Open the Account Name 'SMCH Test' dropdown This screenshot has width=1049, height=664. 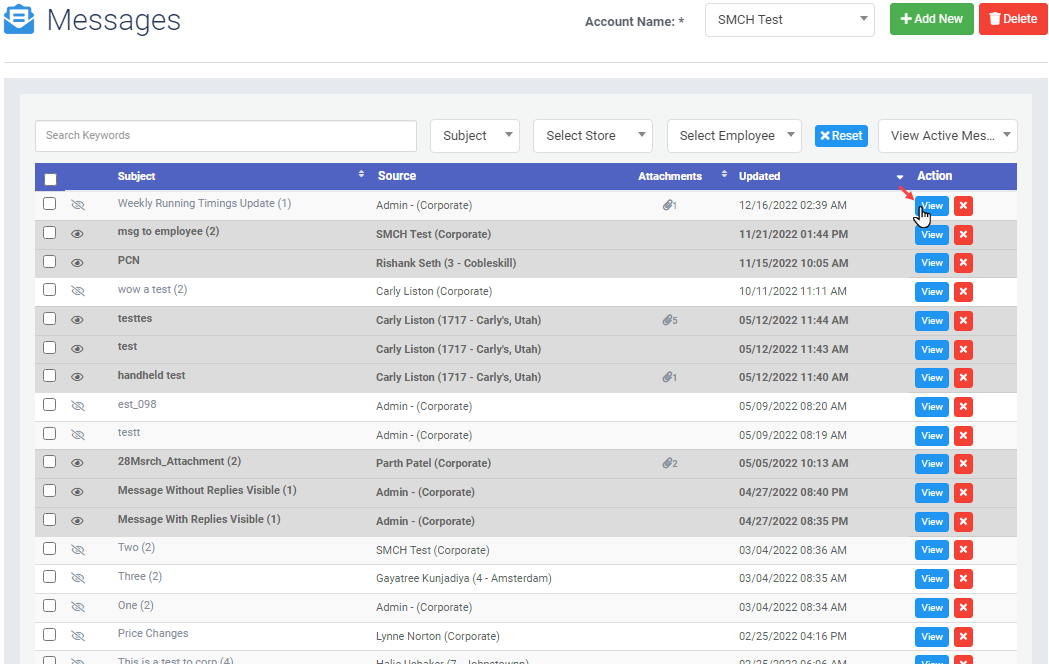pos(789,19)
